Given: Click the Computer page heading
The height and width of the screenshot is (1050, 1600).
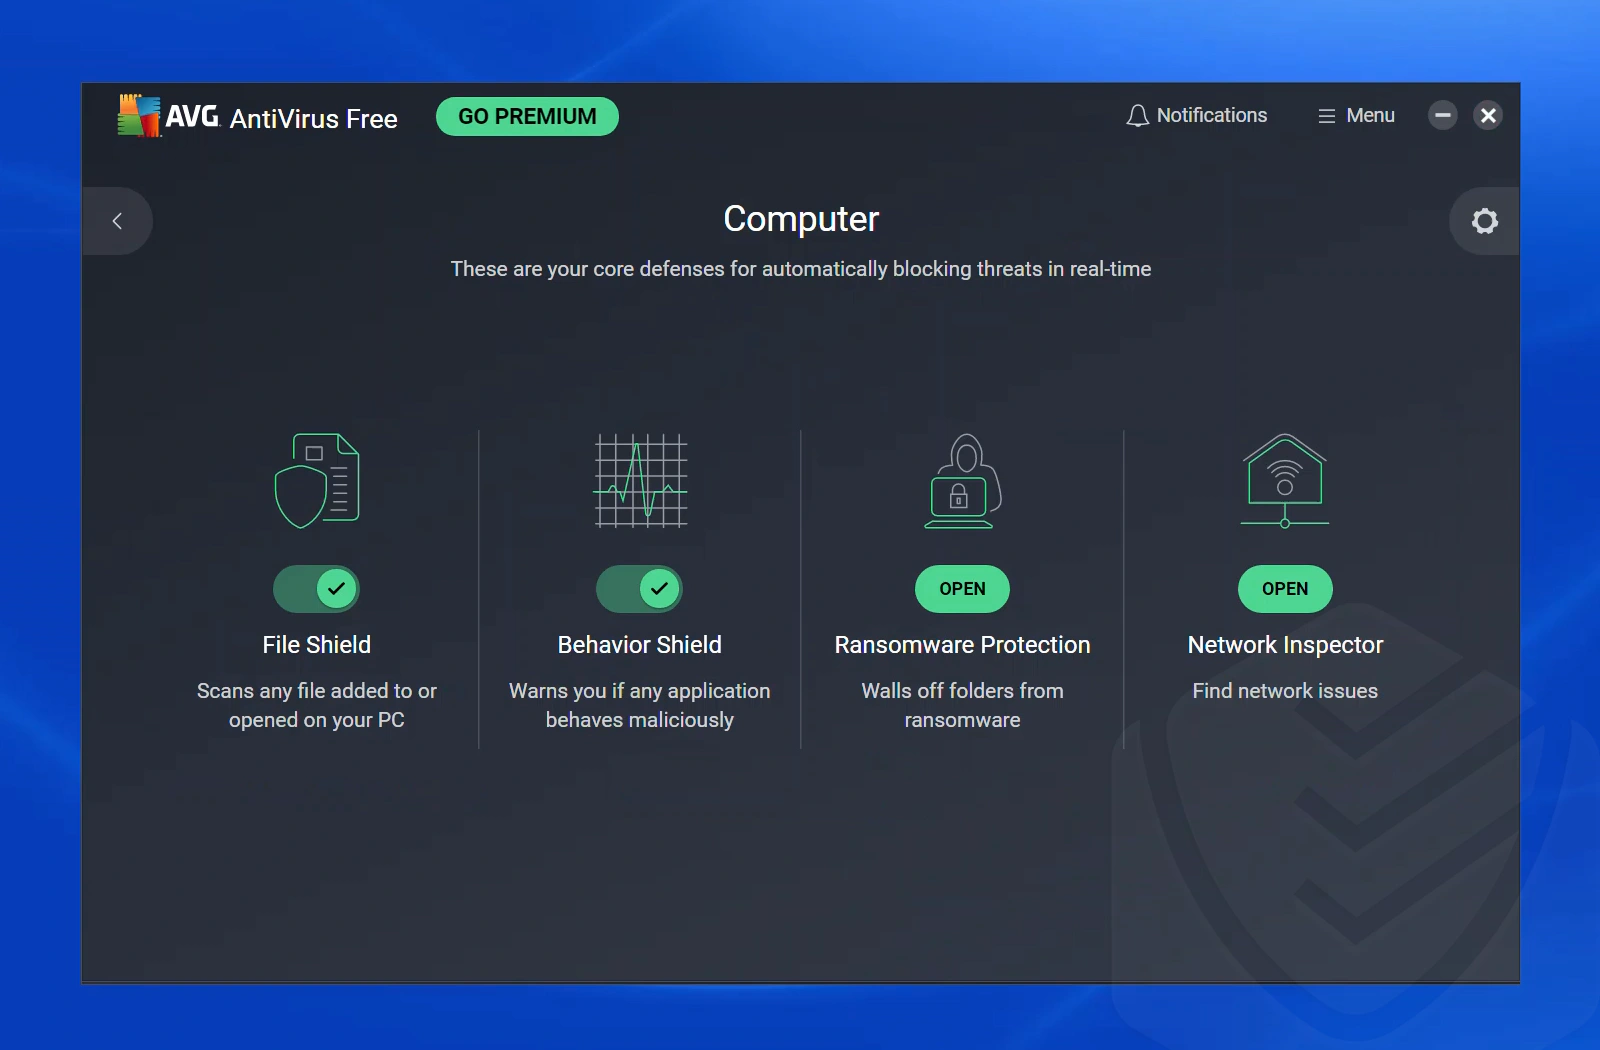Looking at the screenshot, I should (x=801, y=219).
